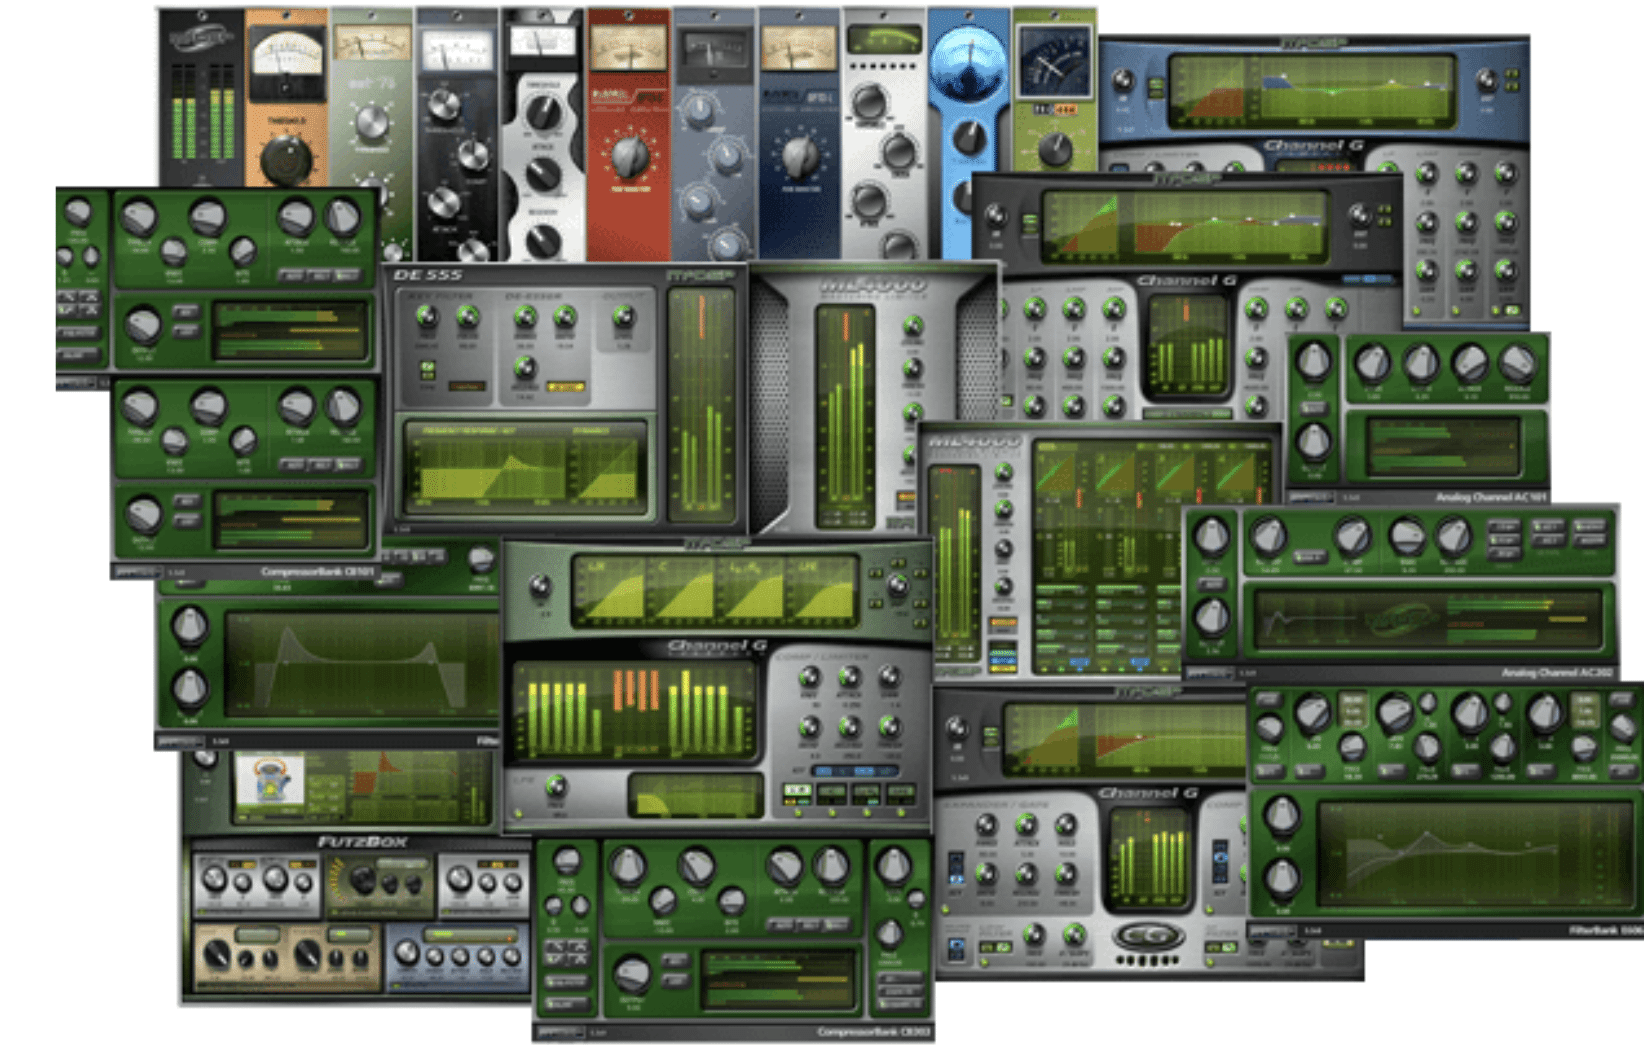1650x1047 pixels.
Task: Click the input knob beside the four compressor graphs
Action: tap(540, 586)
